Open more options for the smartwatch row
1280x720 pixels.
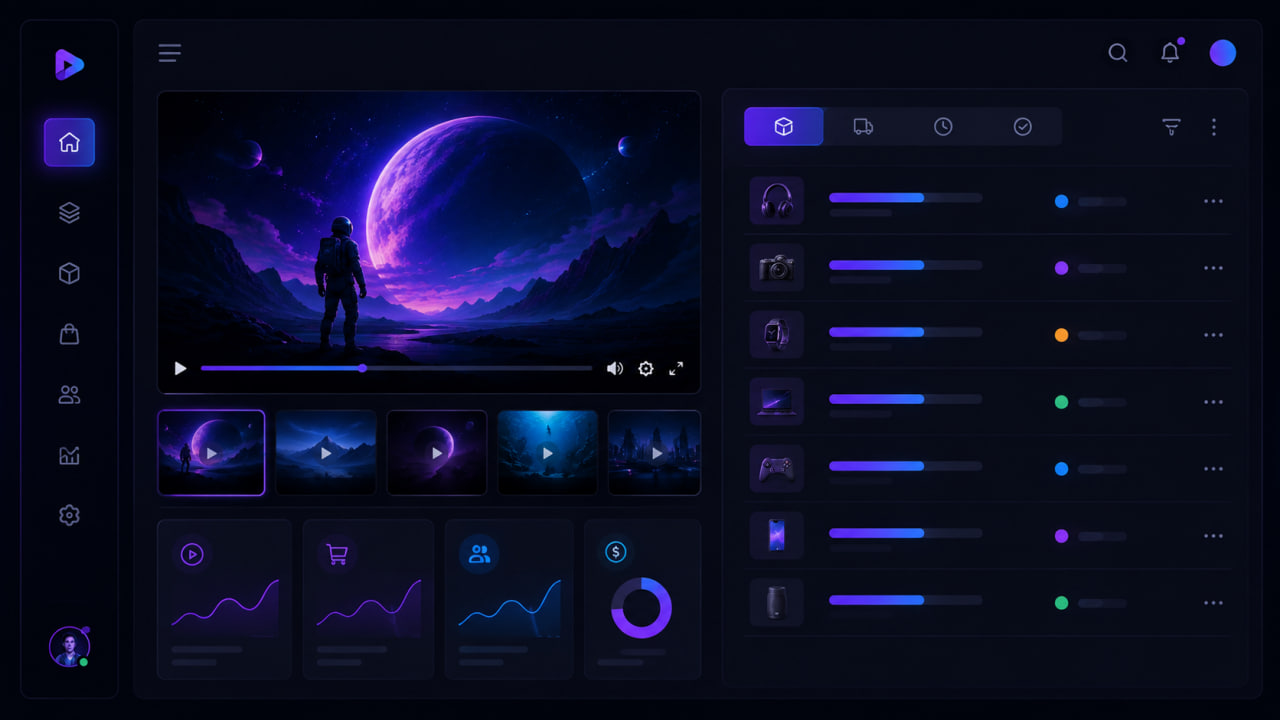coord(1213,335)
